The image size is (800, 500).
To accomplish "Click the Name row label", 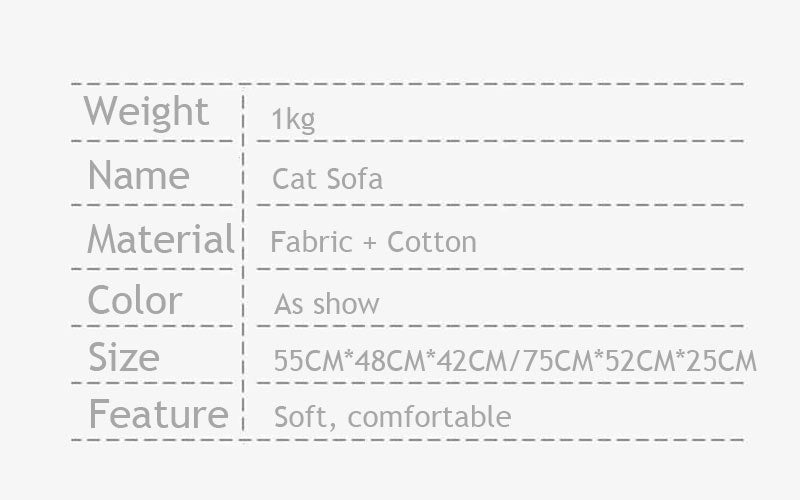I will [138, 176].
